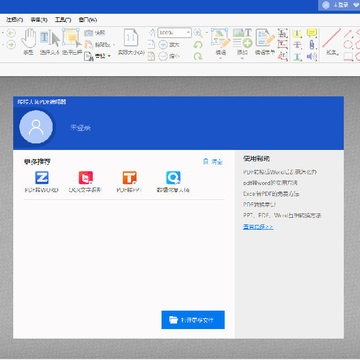This screenshot has width=360, height=360.
Task: Rotate view counterclockwise
Action: pos(198,45)
